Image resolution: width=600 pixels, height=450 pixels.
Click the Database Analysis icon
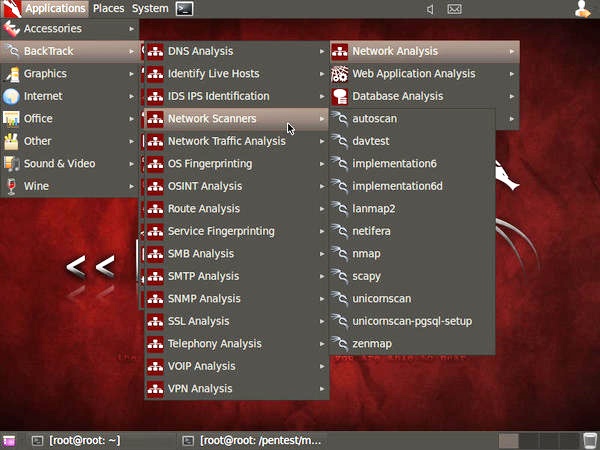coord(340,96)
